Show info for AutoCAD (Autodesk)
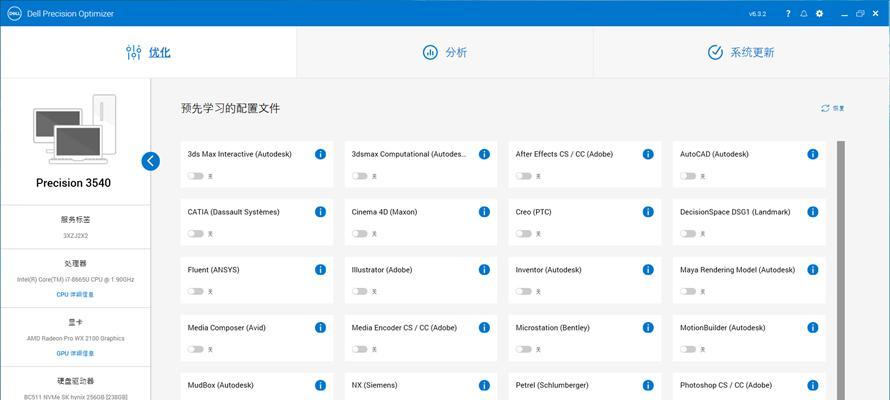Screen dimensions: 890x400 [813, 154]
